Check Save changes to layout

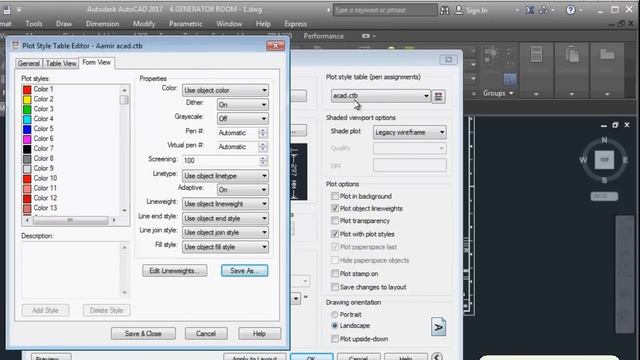pos(335,287)
